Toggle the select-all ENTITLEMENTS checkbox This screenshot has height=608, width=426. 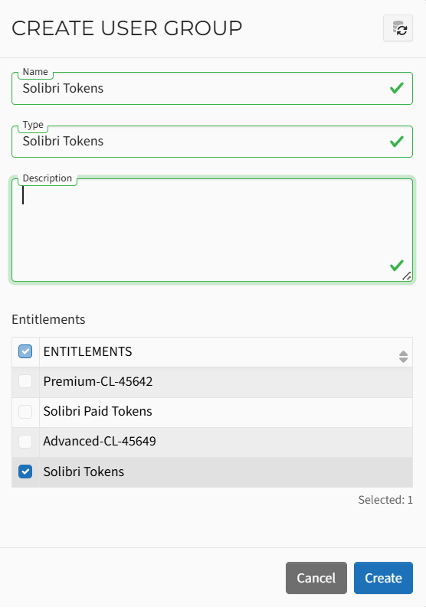pyautogui.click(x=25, y=352)
